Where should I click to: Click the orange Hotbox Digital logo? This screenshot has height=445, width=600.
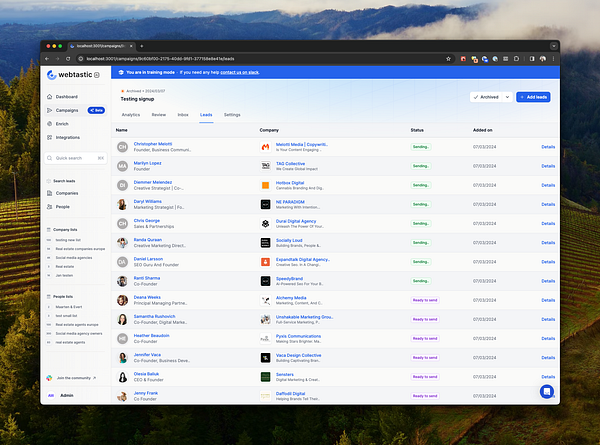(x=265, y=185)
